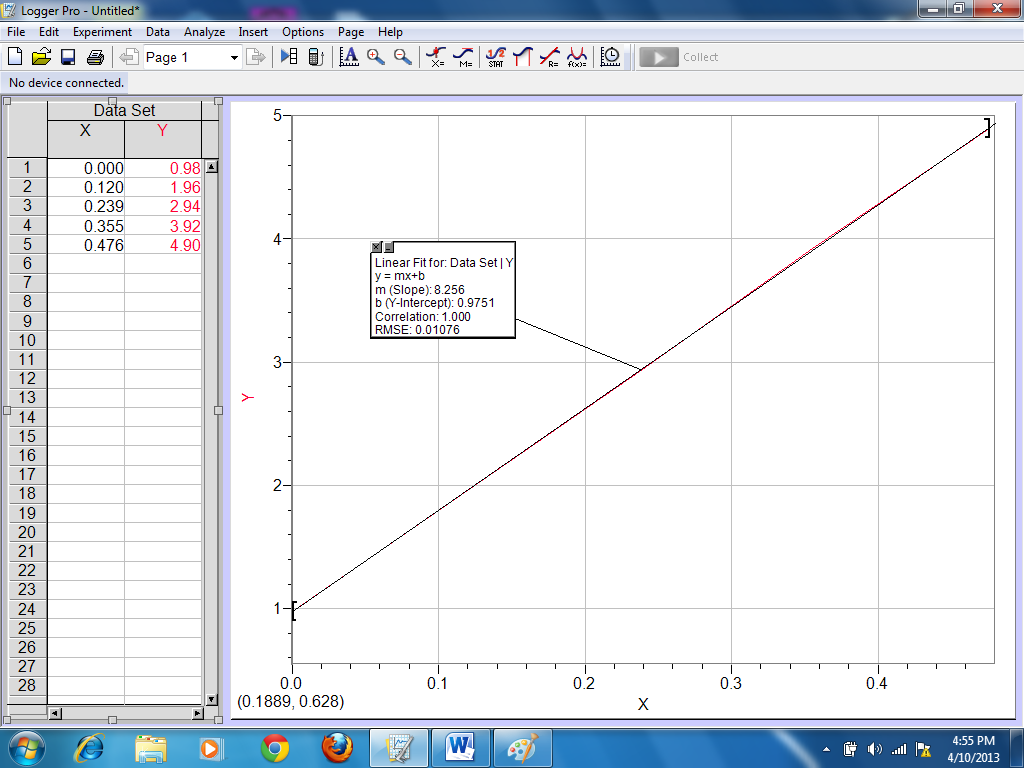
Task: Open the Insert menu
Action: pos(253,32)
